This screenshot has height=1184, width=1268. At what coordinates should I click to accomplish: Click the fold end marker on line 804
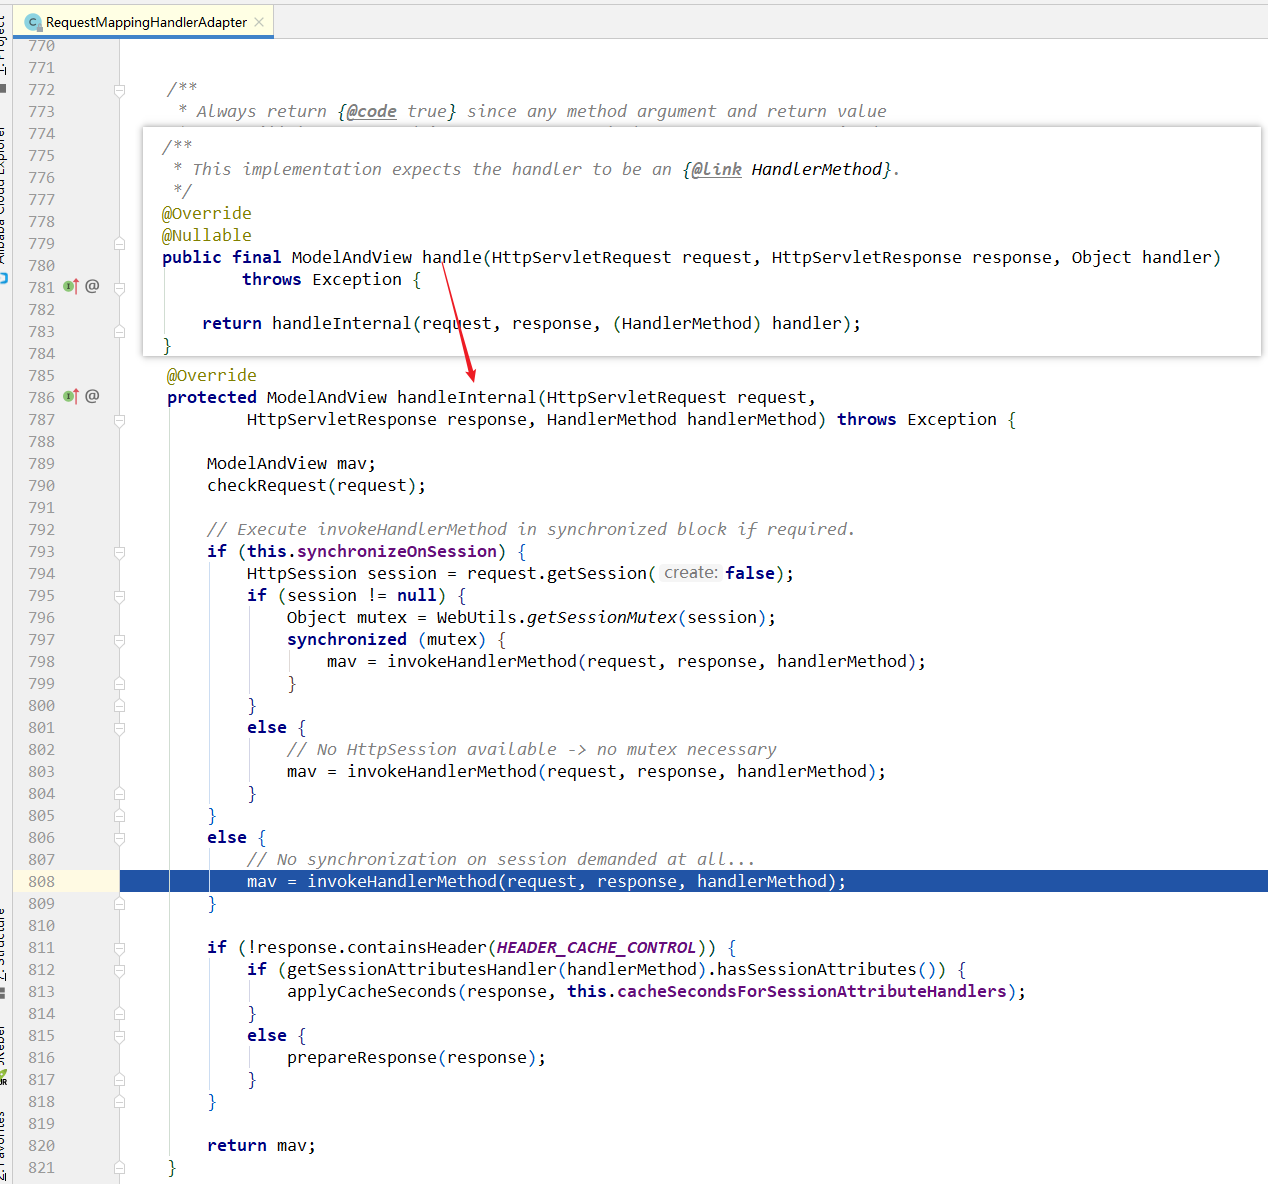(119, 794)
